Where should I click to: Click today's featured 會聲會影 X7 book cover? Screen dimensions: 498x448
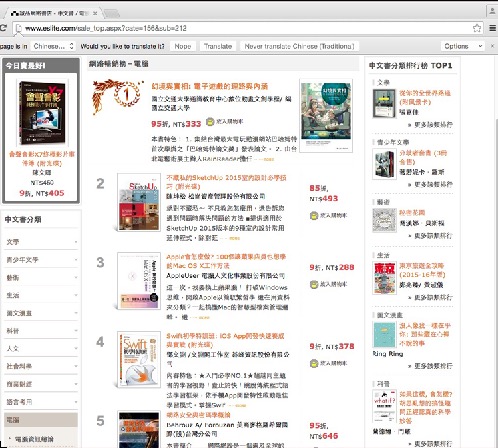point(42,112)
